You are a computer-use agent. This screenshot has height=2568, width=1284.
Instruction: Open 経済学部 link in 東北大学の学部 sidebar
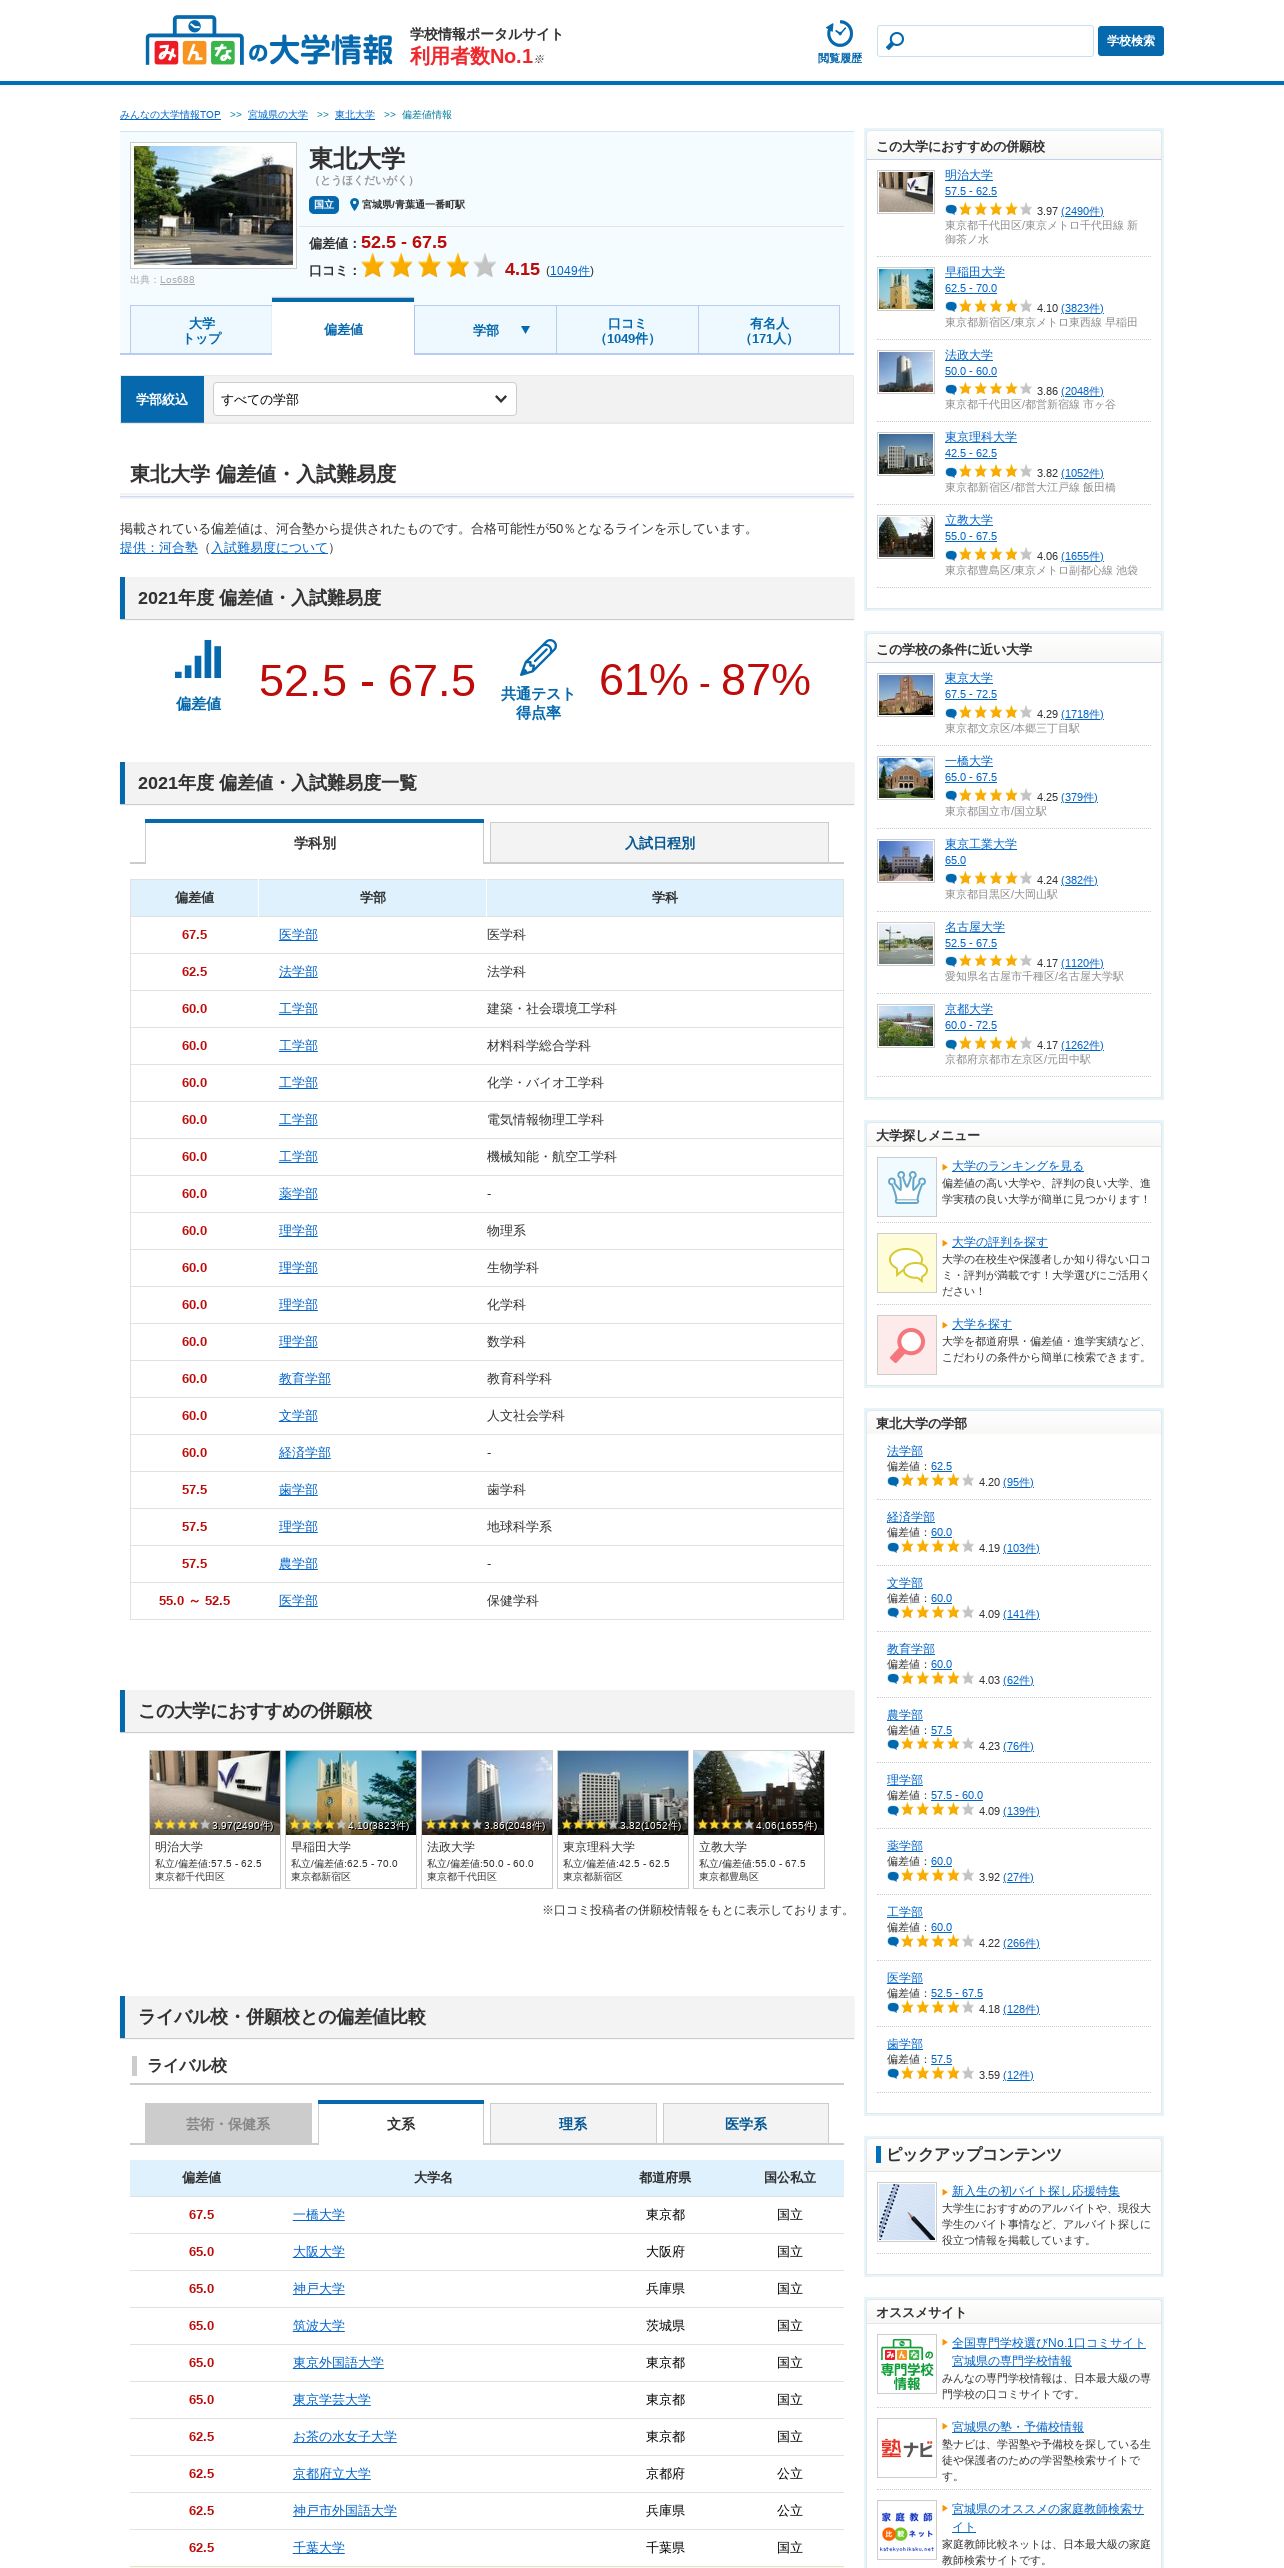pos(911,1517)
